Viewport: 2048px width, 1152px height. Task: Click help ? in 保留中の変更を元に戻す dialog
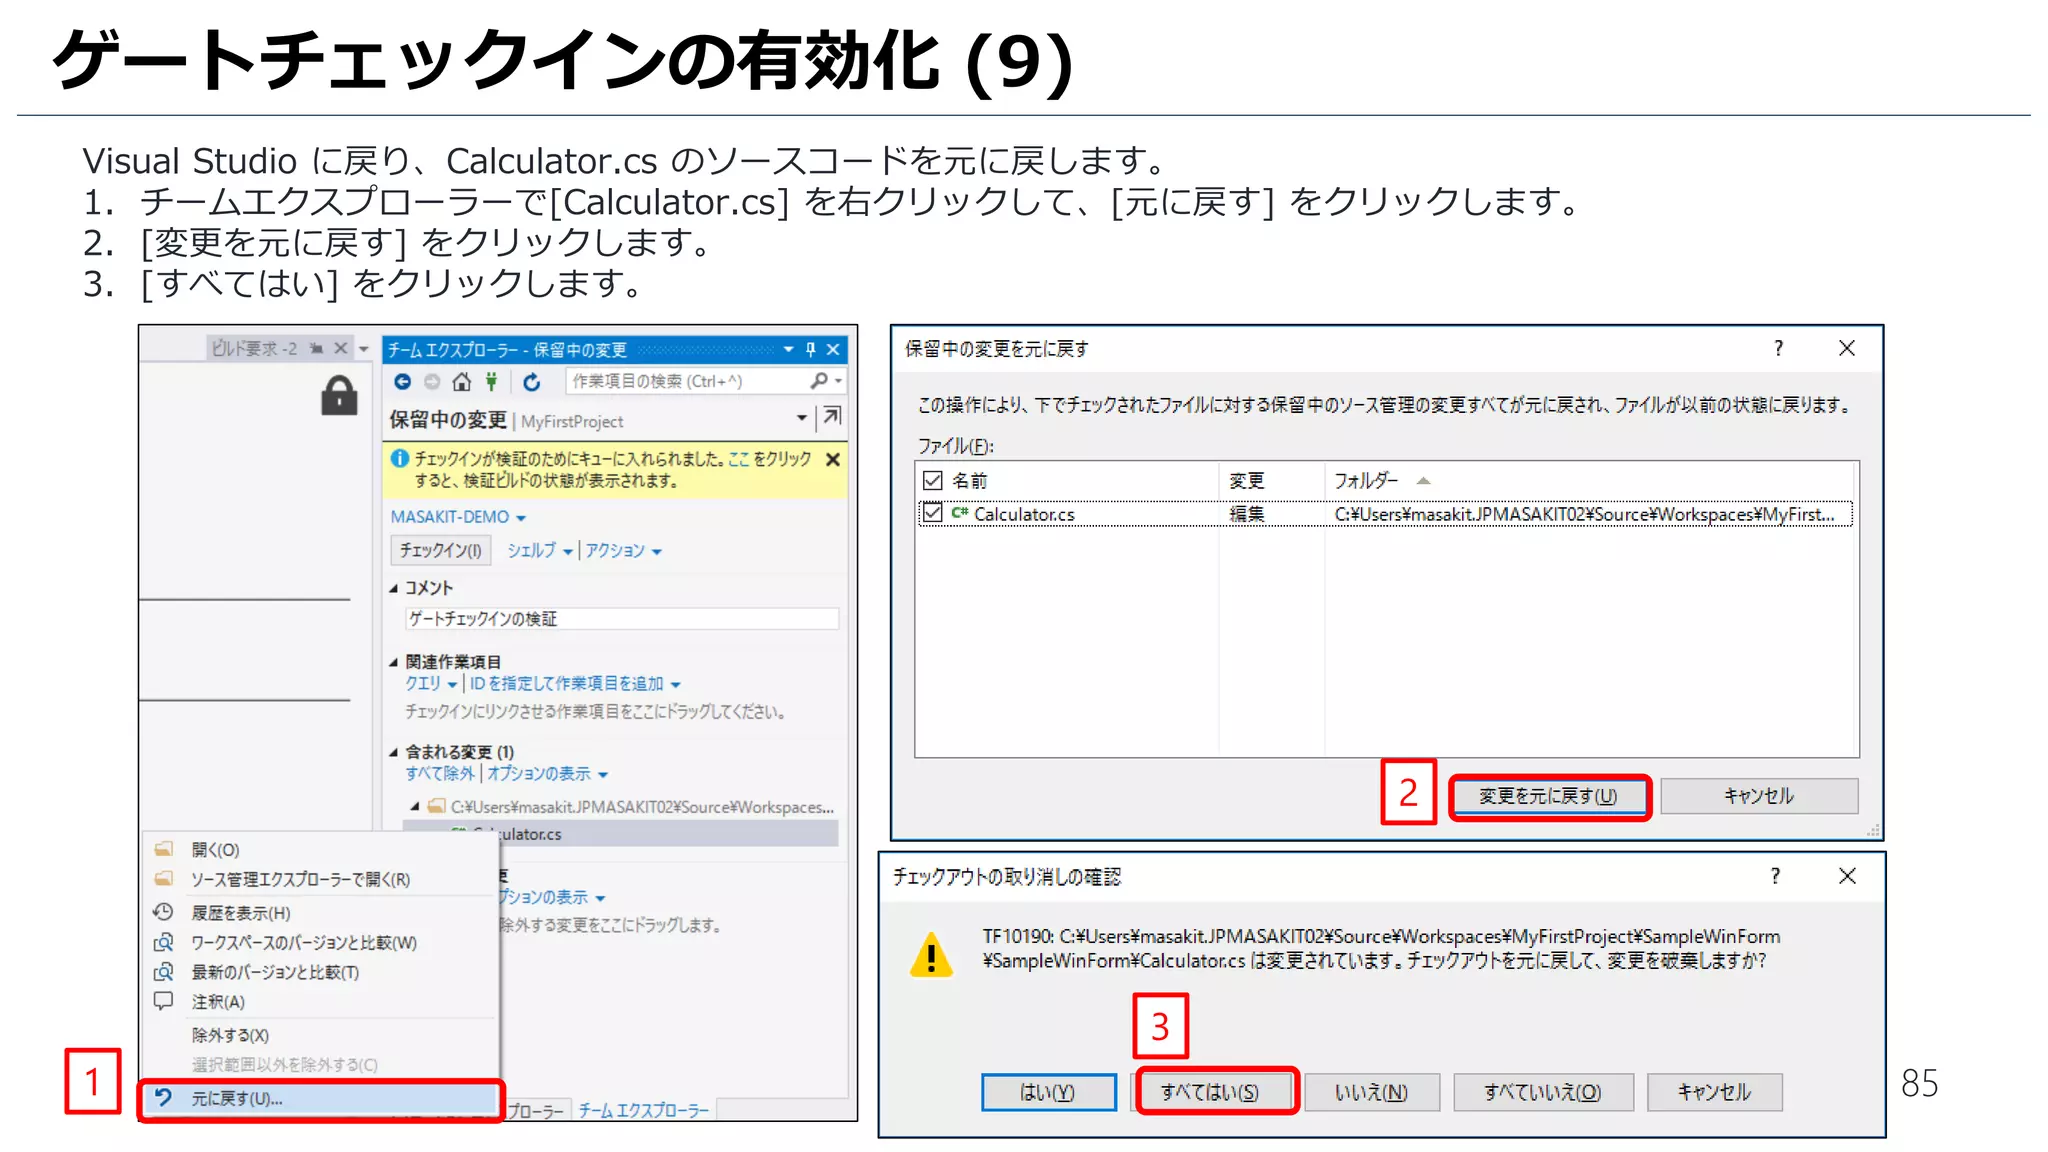pyautogui.click(x=1778, y=348)
